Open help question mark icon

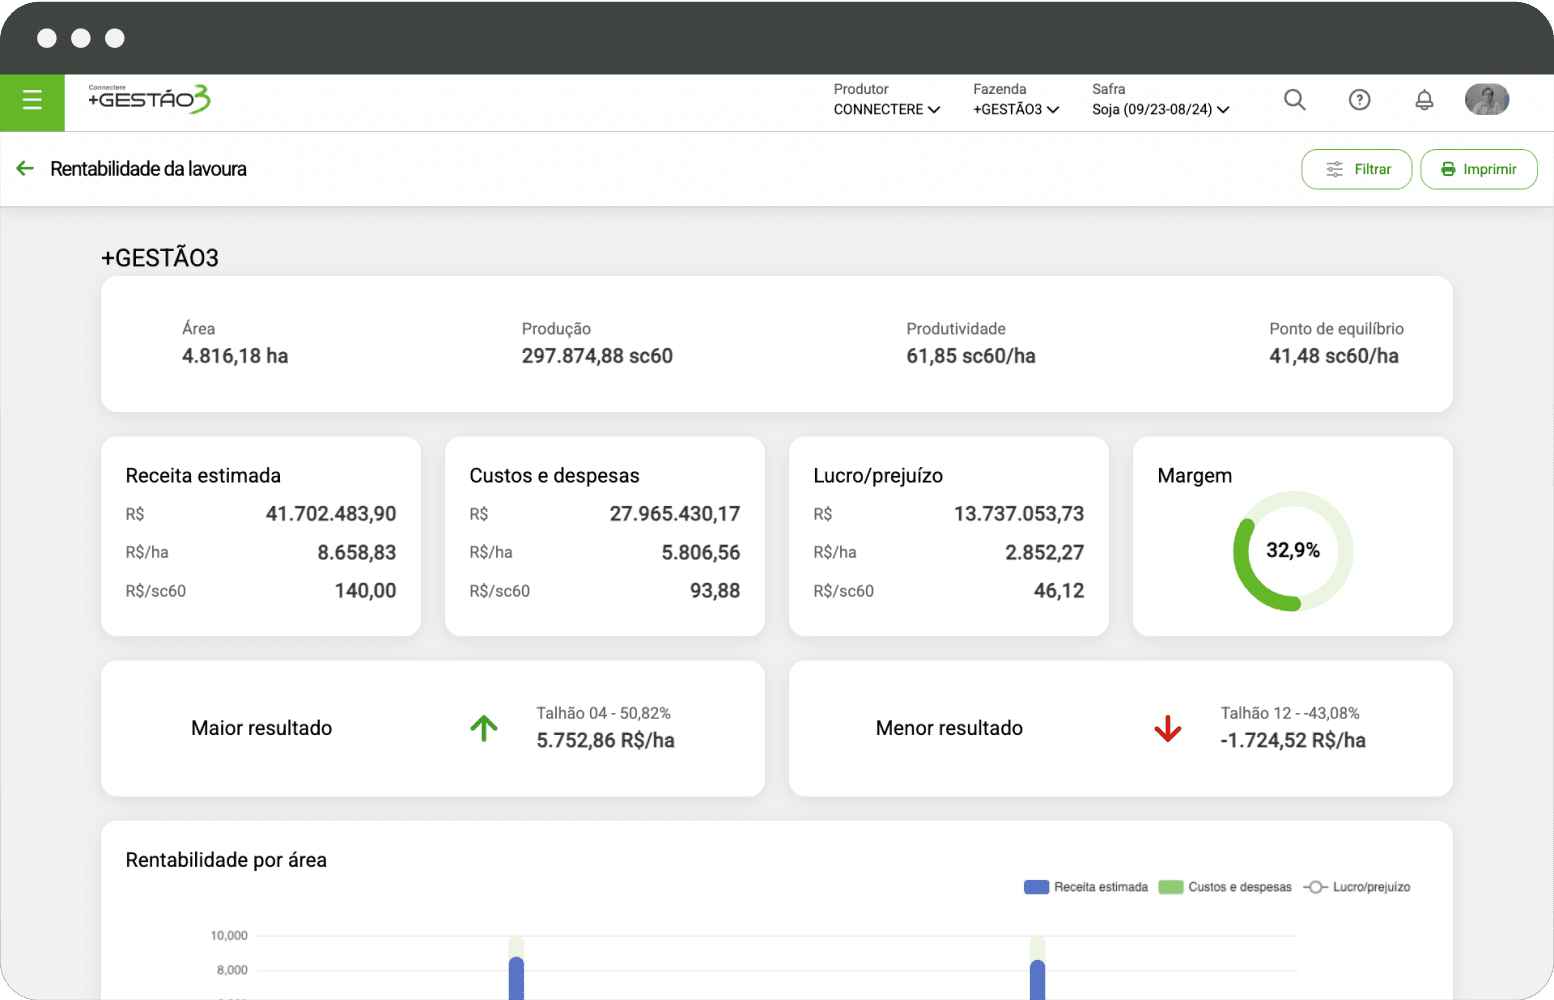(x=1359, y=100)
